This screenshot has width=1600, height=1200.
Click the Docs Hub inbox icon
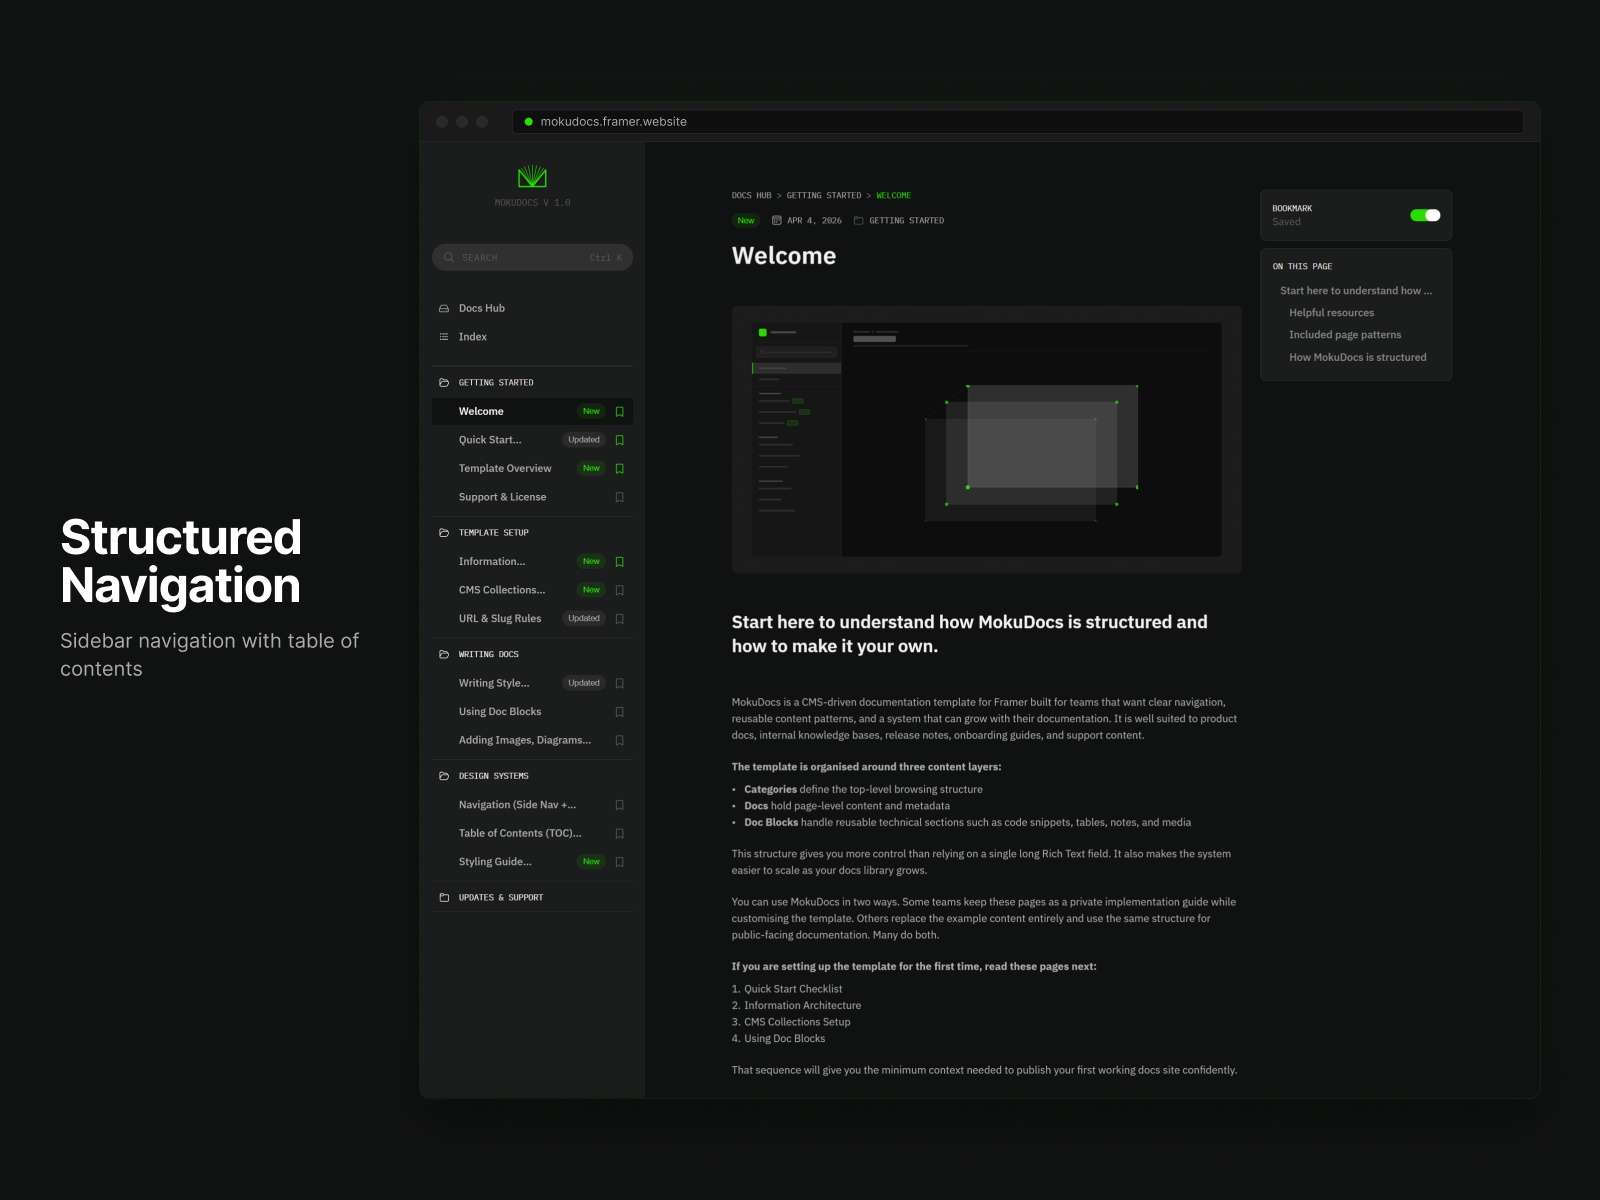444,308
